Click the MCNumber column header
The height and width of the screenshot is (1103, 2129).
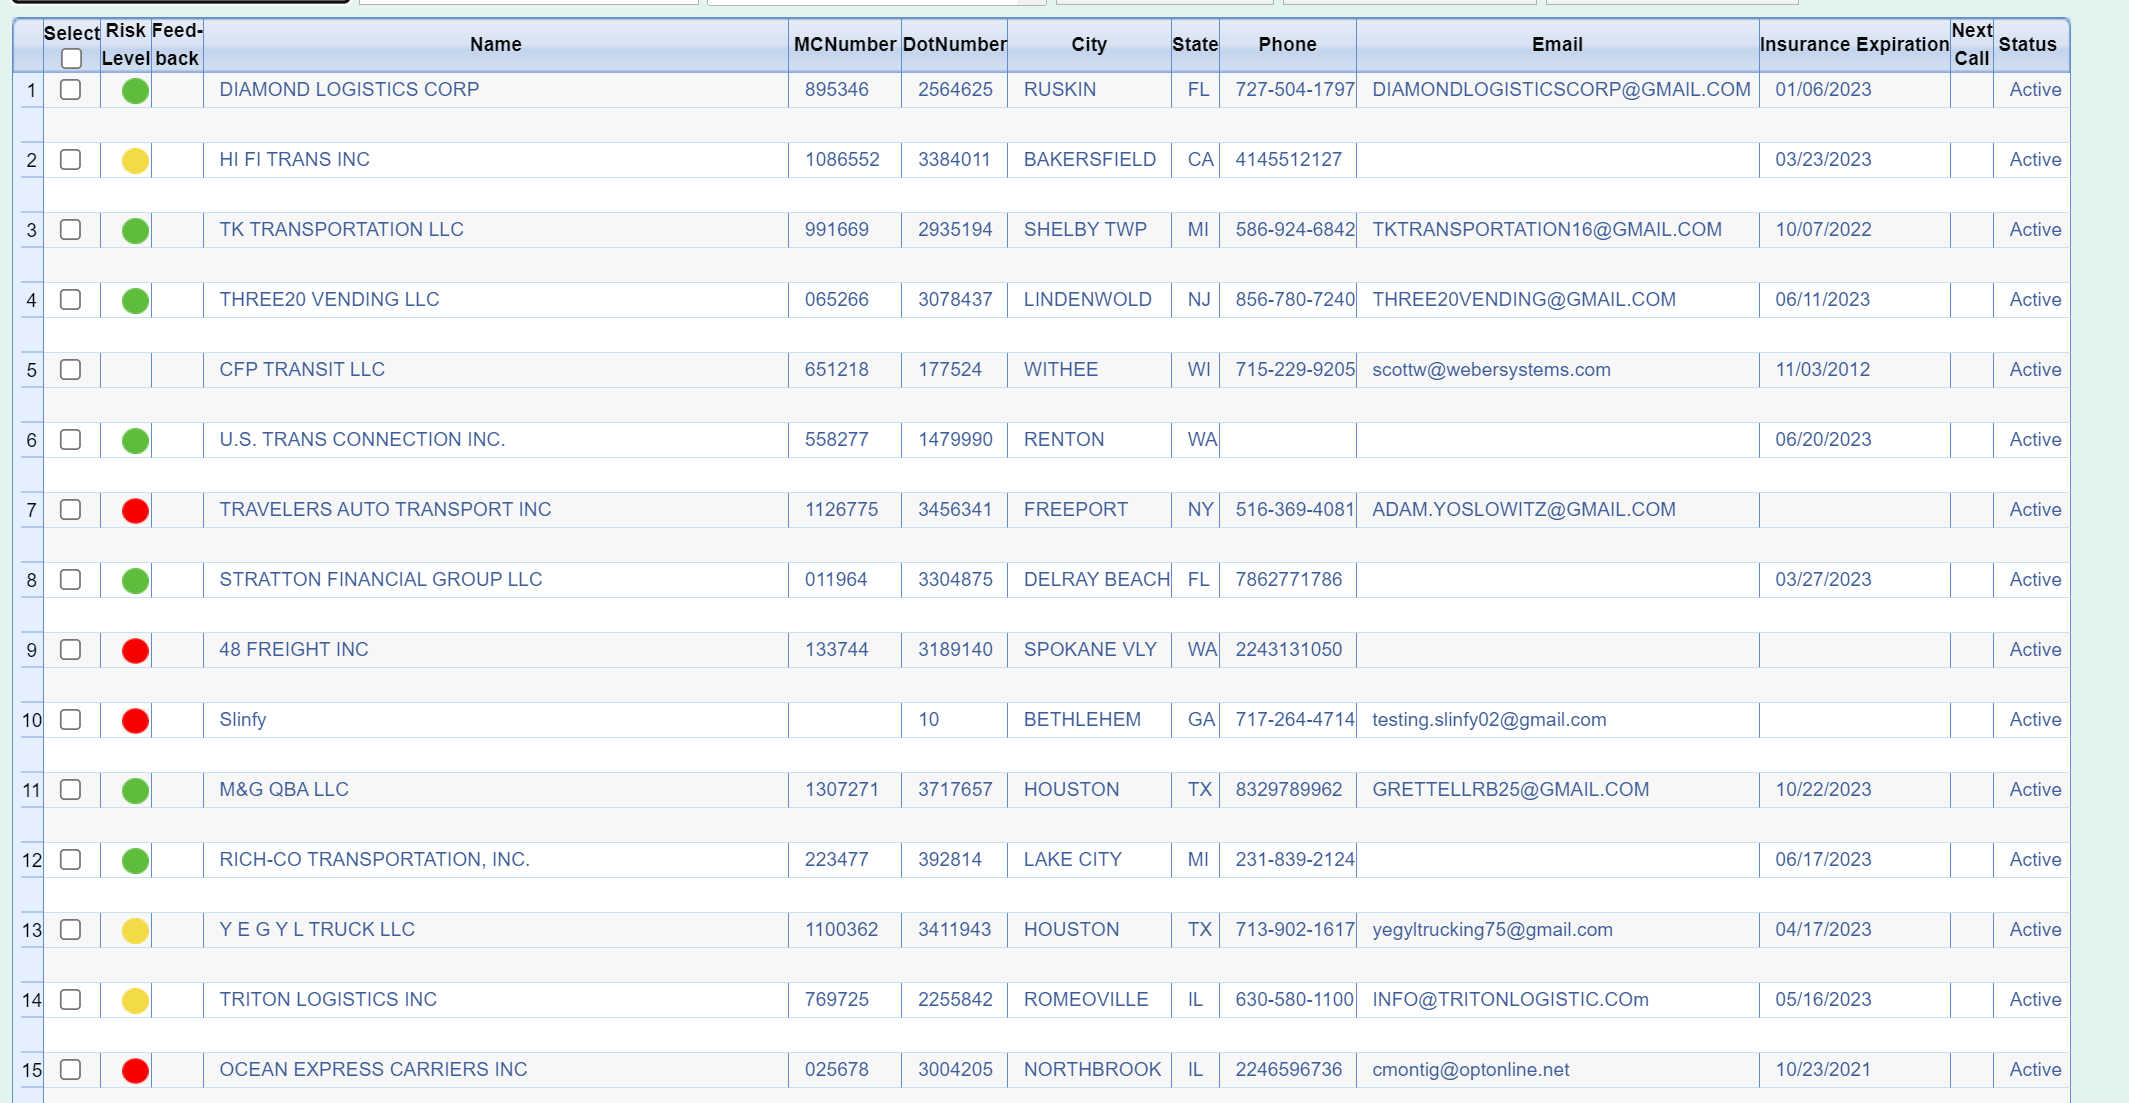coord(844,44)
